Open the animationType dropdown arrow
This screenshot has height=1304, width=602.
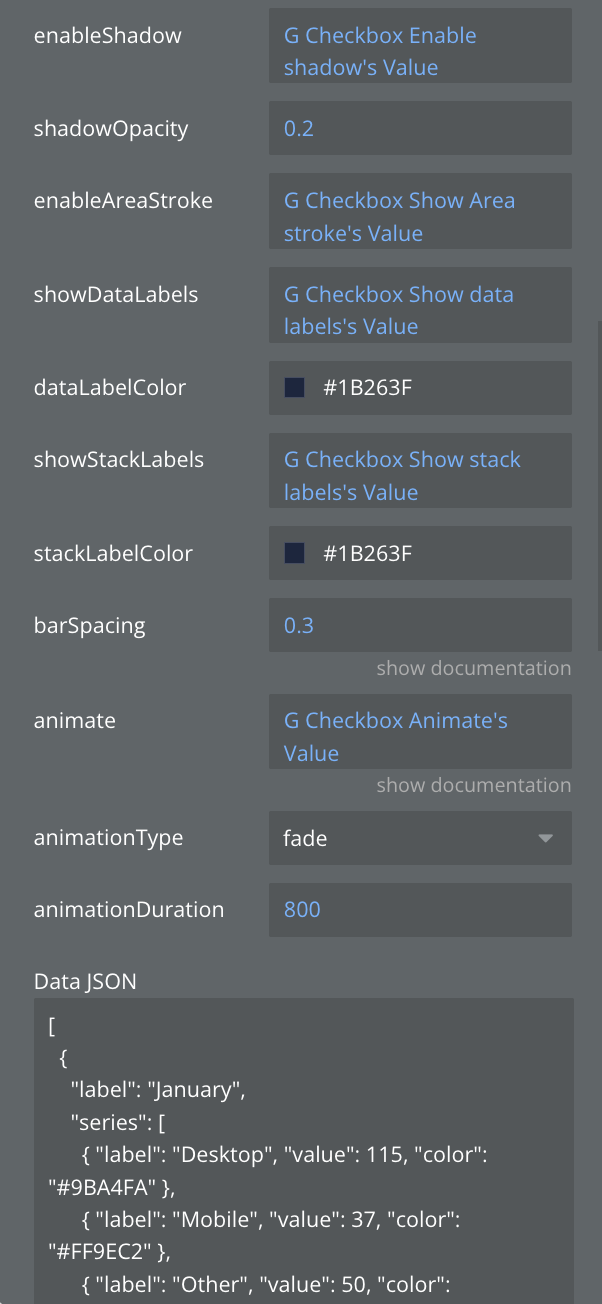pos(545,838)
